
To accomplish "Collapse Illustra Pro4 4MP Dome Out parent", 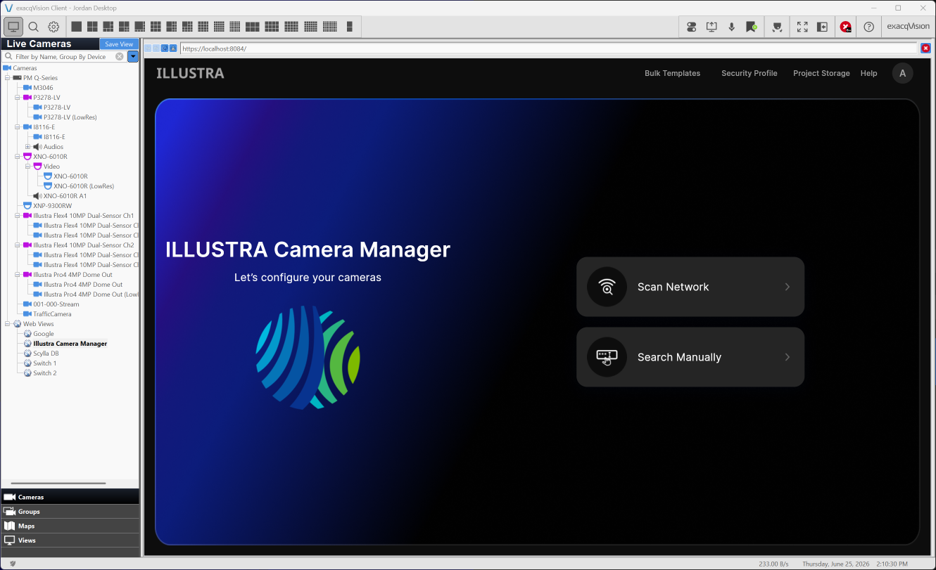I will [x=17, y=275].
